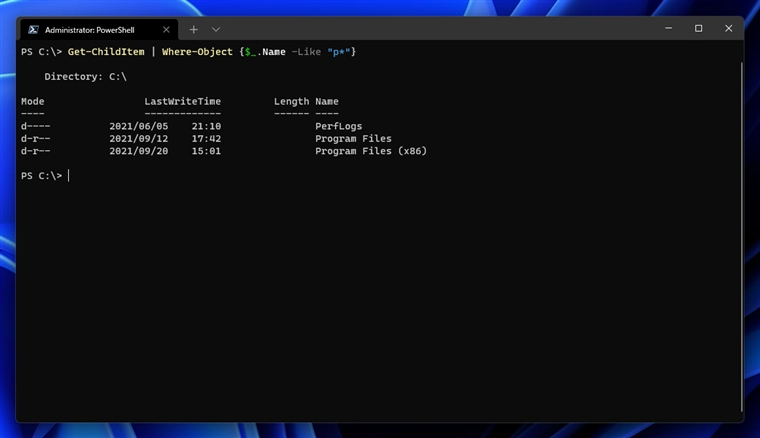Open the new tab profile dropdown

pos(216,30)
